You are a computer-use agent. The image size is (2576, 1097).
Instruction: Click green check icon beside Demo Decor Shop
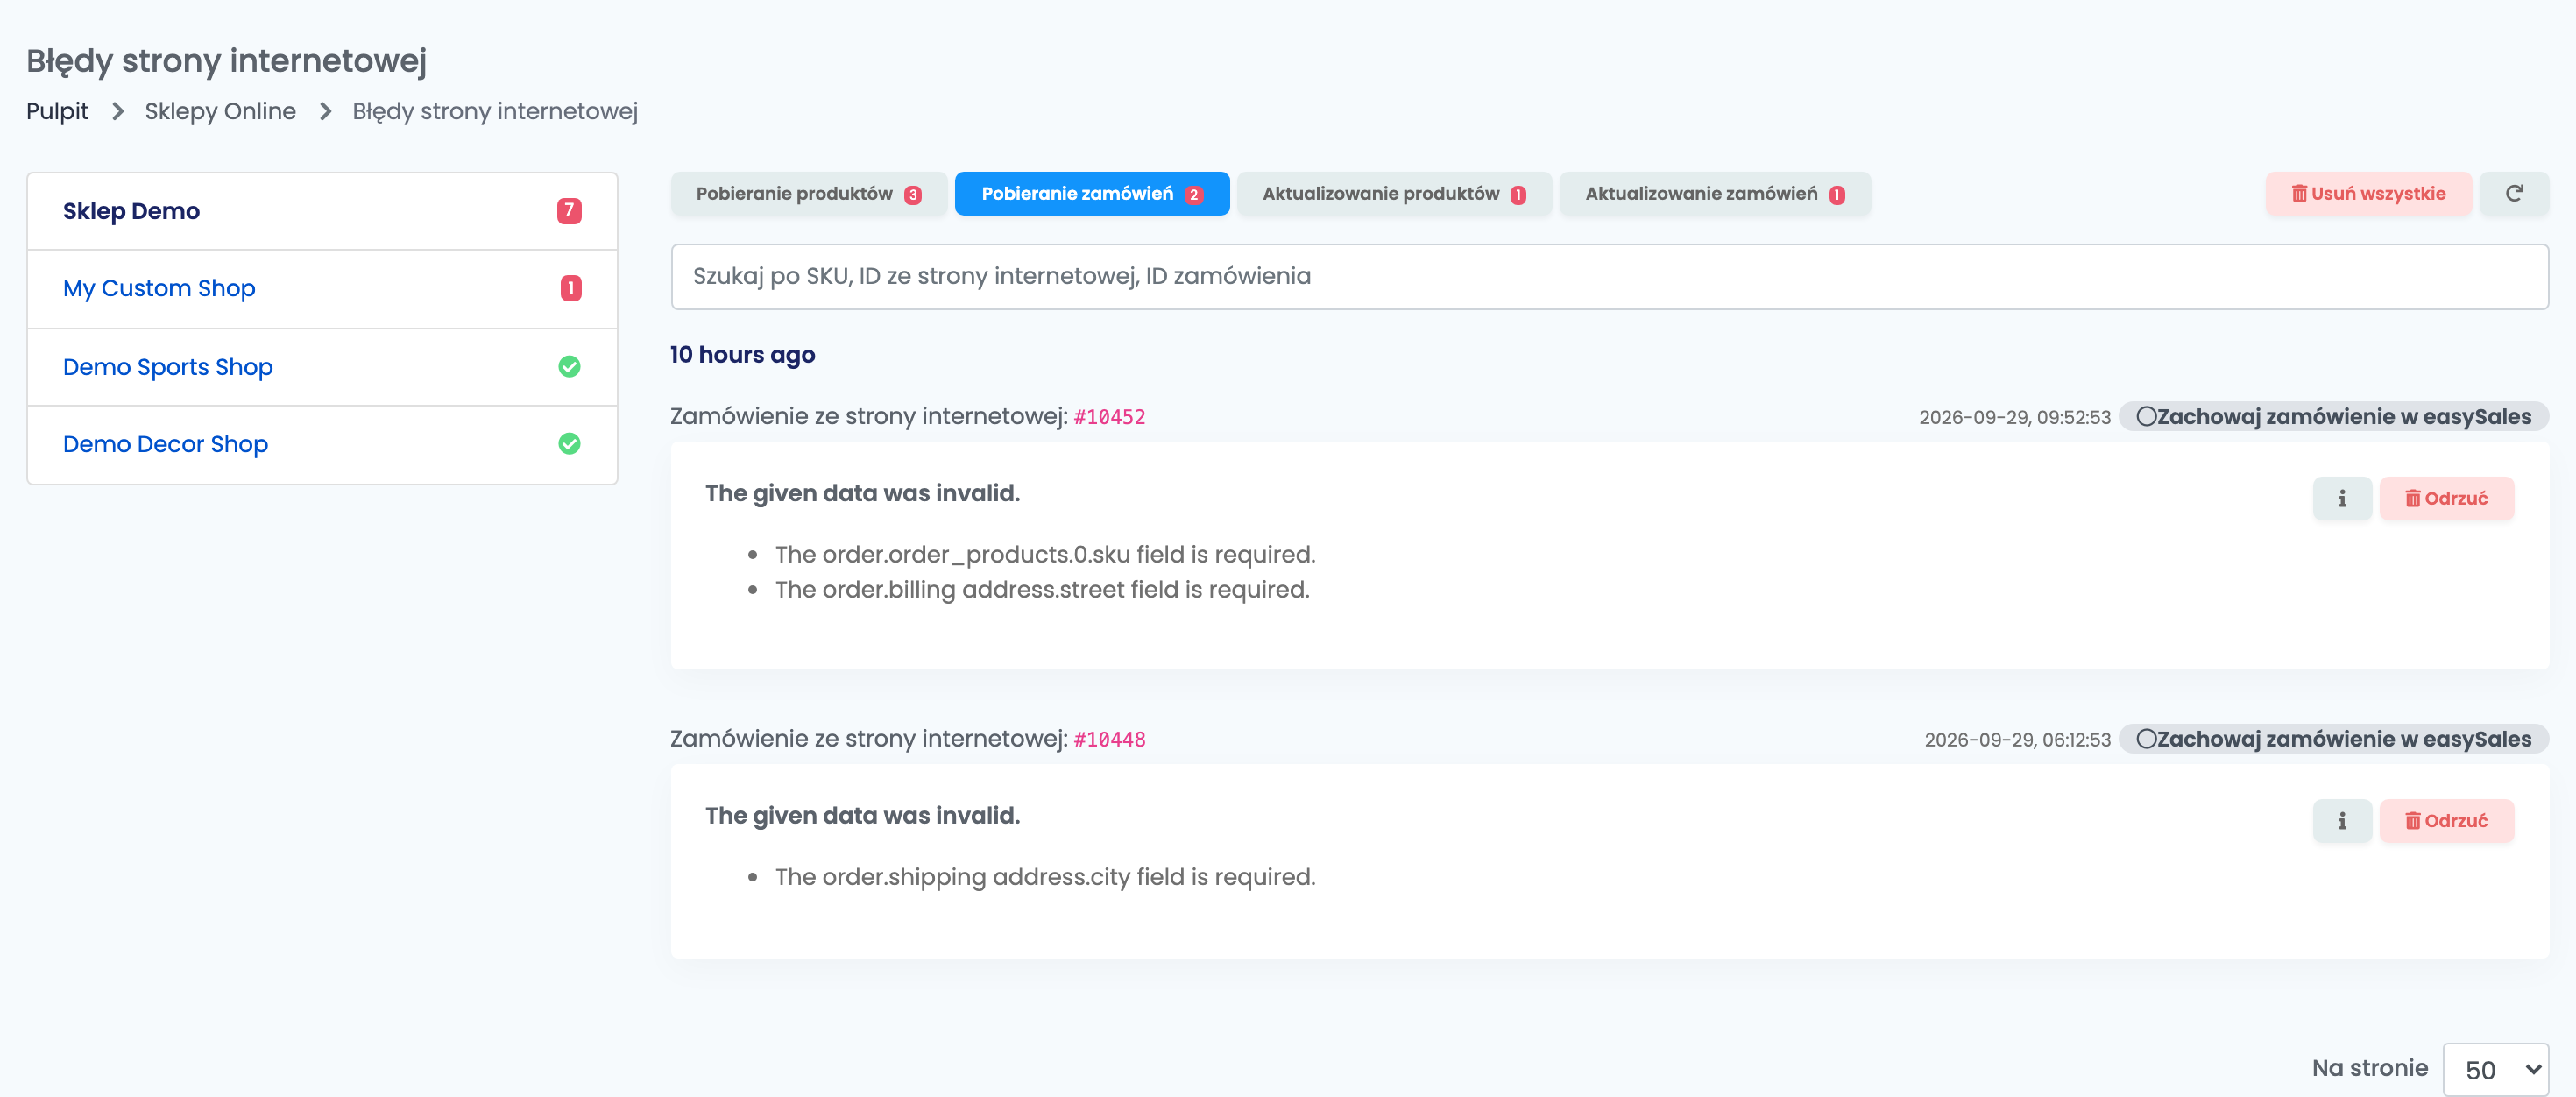[x=569, y=444]
